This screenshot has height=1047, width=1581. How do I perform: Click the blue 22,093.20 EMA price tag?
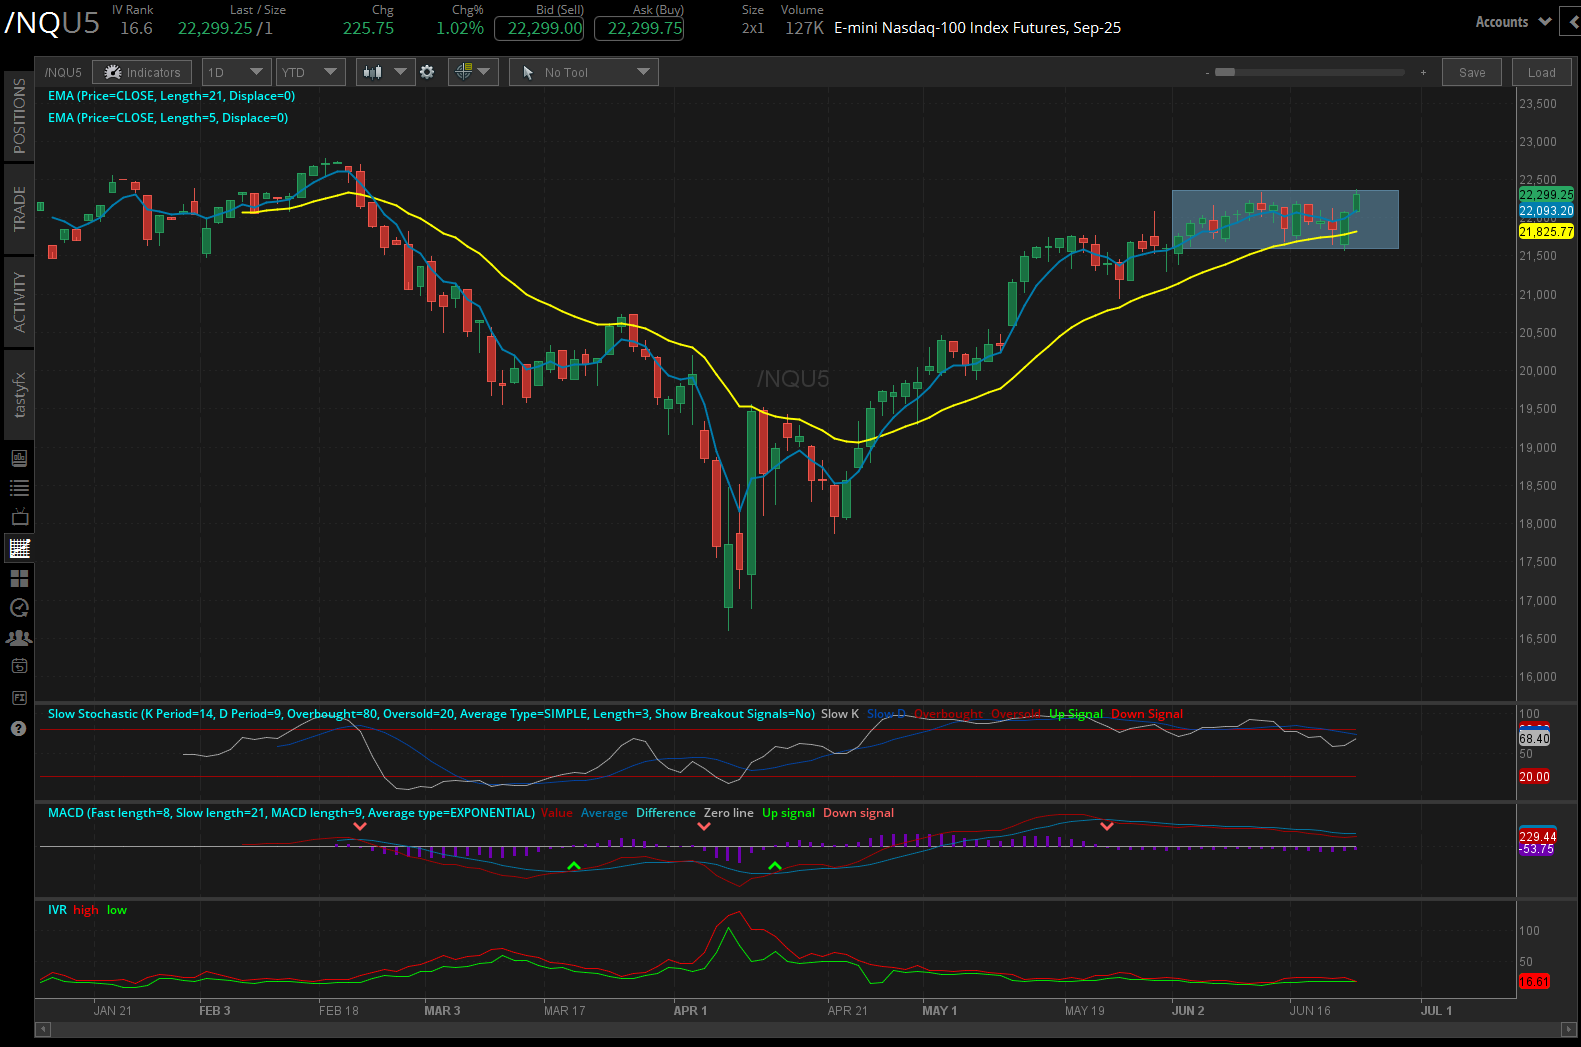pos(1546,210)
